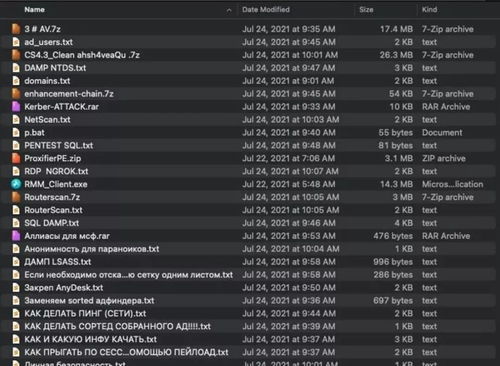The height and width of the screenshot is (366, 500).
Task: Select file name Анонимность для параноиков.txt
Action: [x=92, y=249]
